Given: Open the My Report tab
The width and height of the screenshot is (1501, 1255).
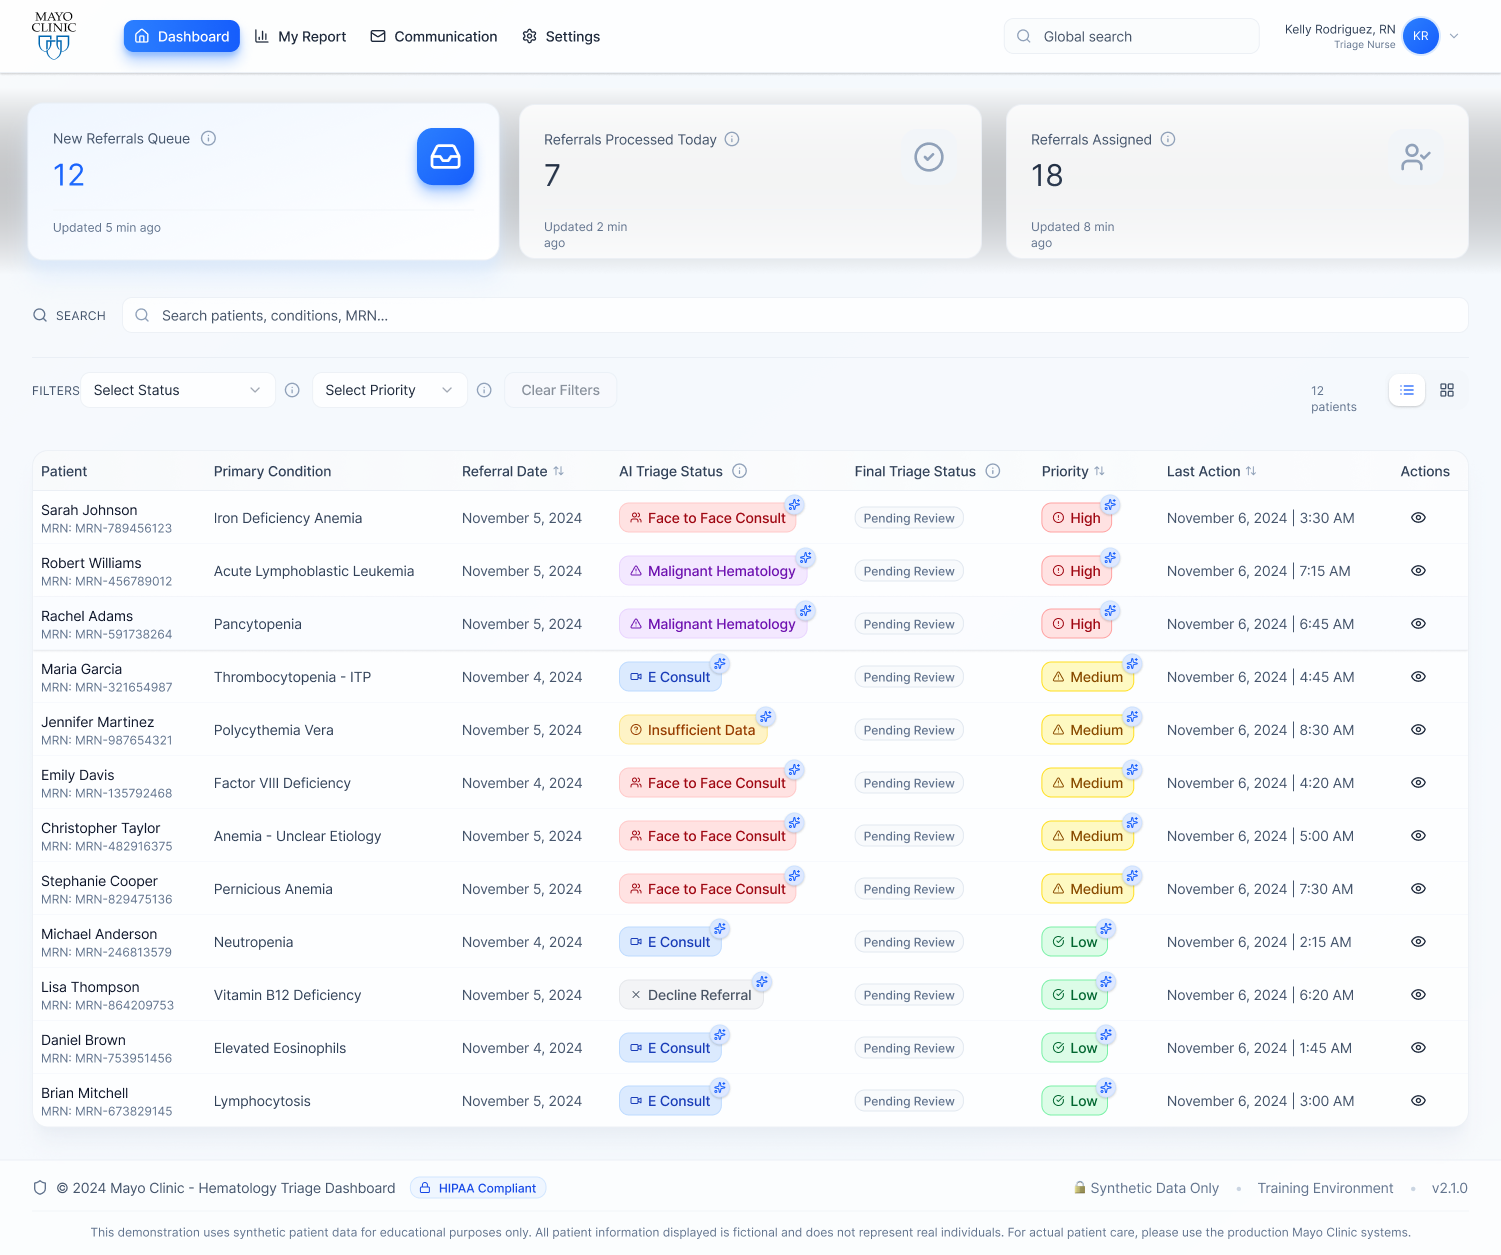Looking at the screenshot, I should pos(301,36).
